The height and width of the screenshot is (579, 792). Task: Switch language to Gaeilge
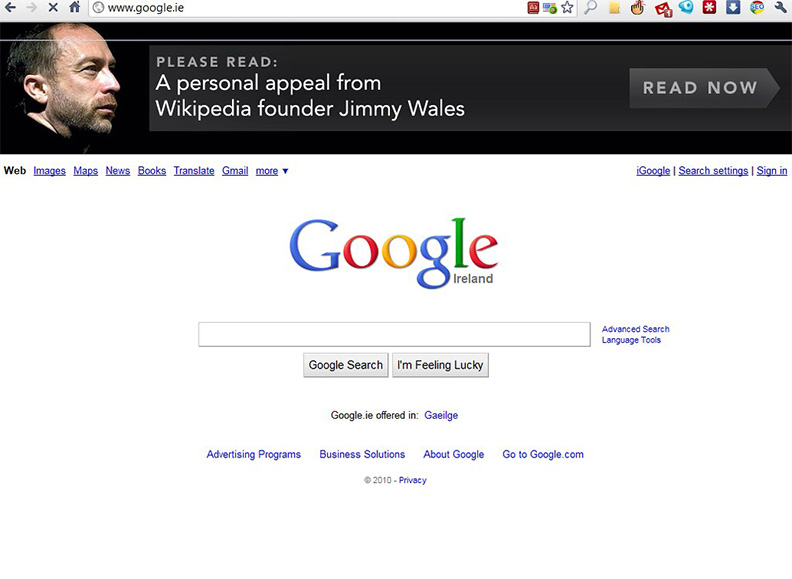[441, 415]
